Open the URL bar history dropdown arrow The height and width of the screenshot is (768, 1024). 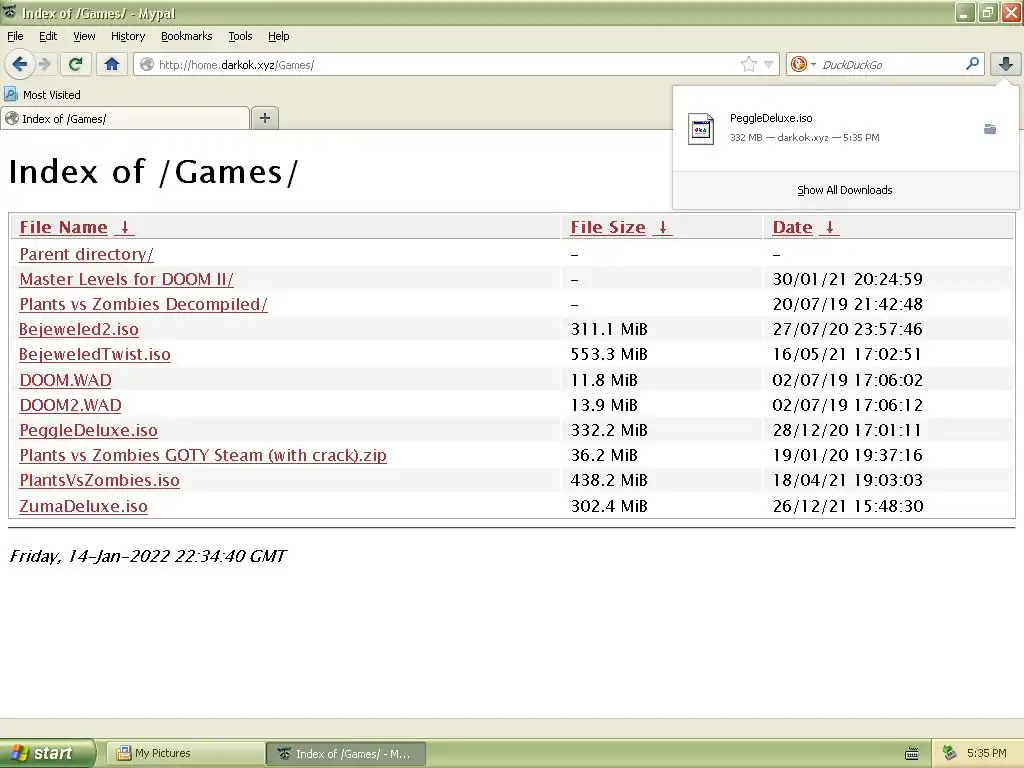769,64
